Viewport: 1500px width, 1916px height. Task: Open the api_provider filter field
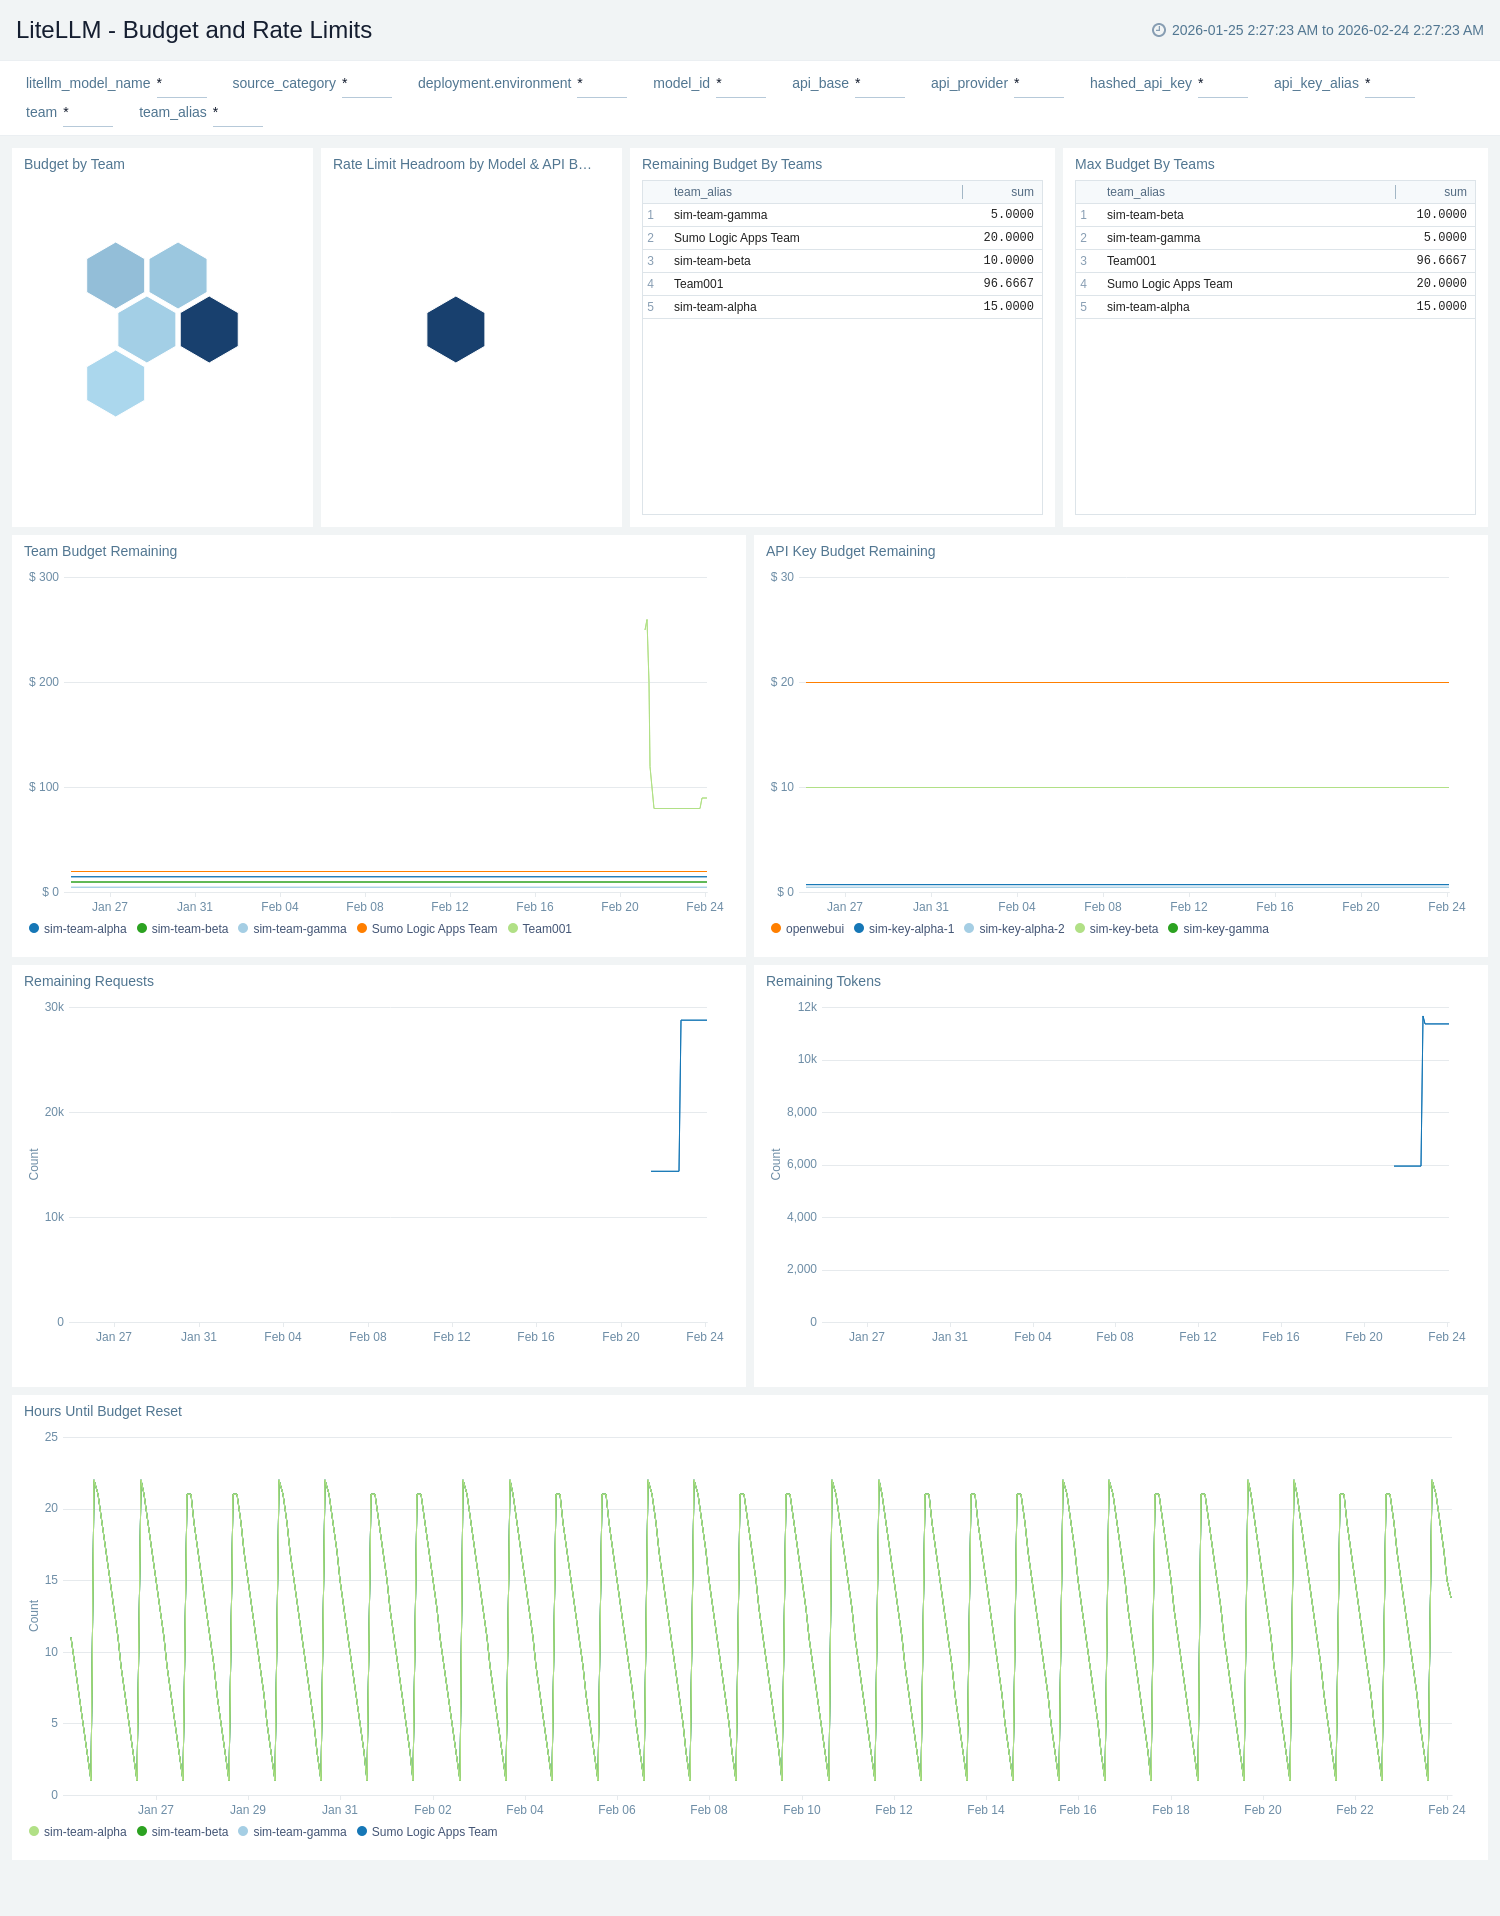tap(1038, 84)
